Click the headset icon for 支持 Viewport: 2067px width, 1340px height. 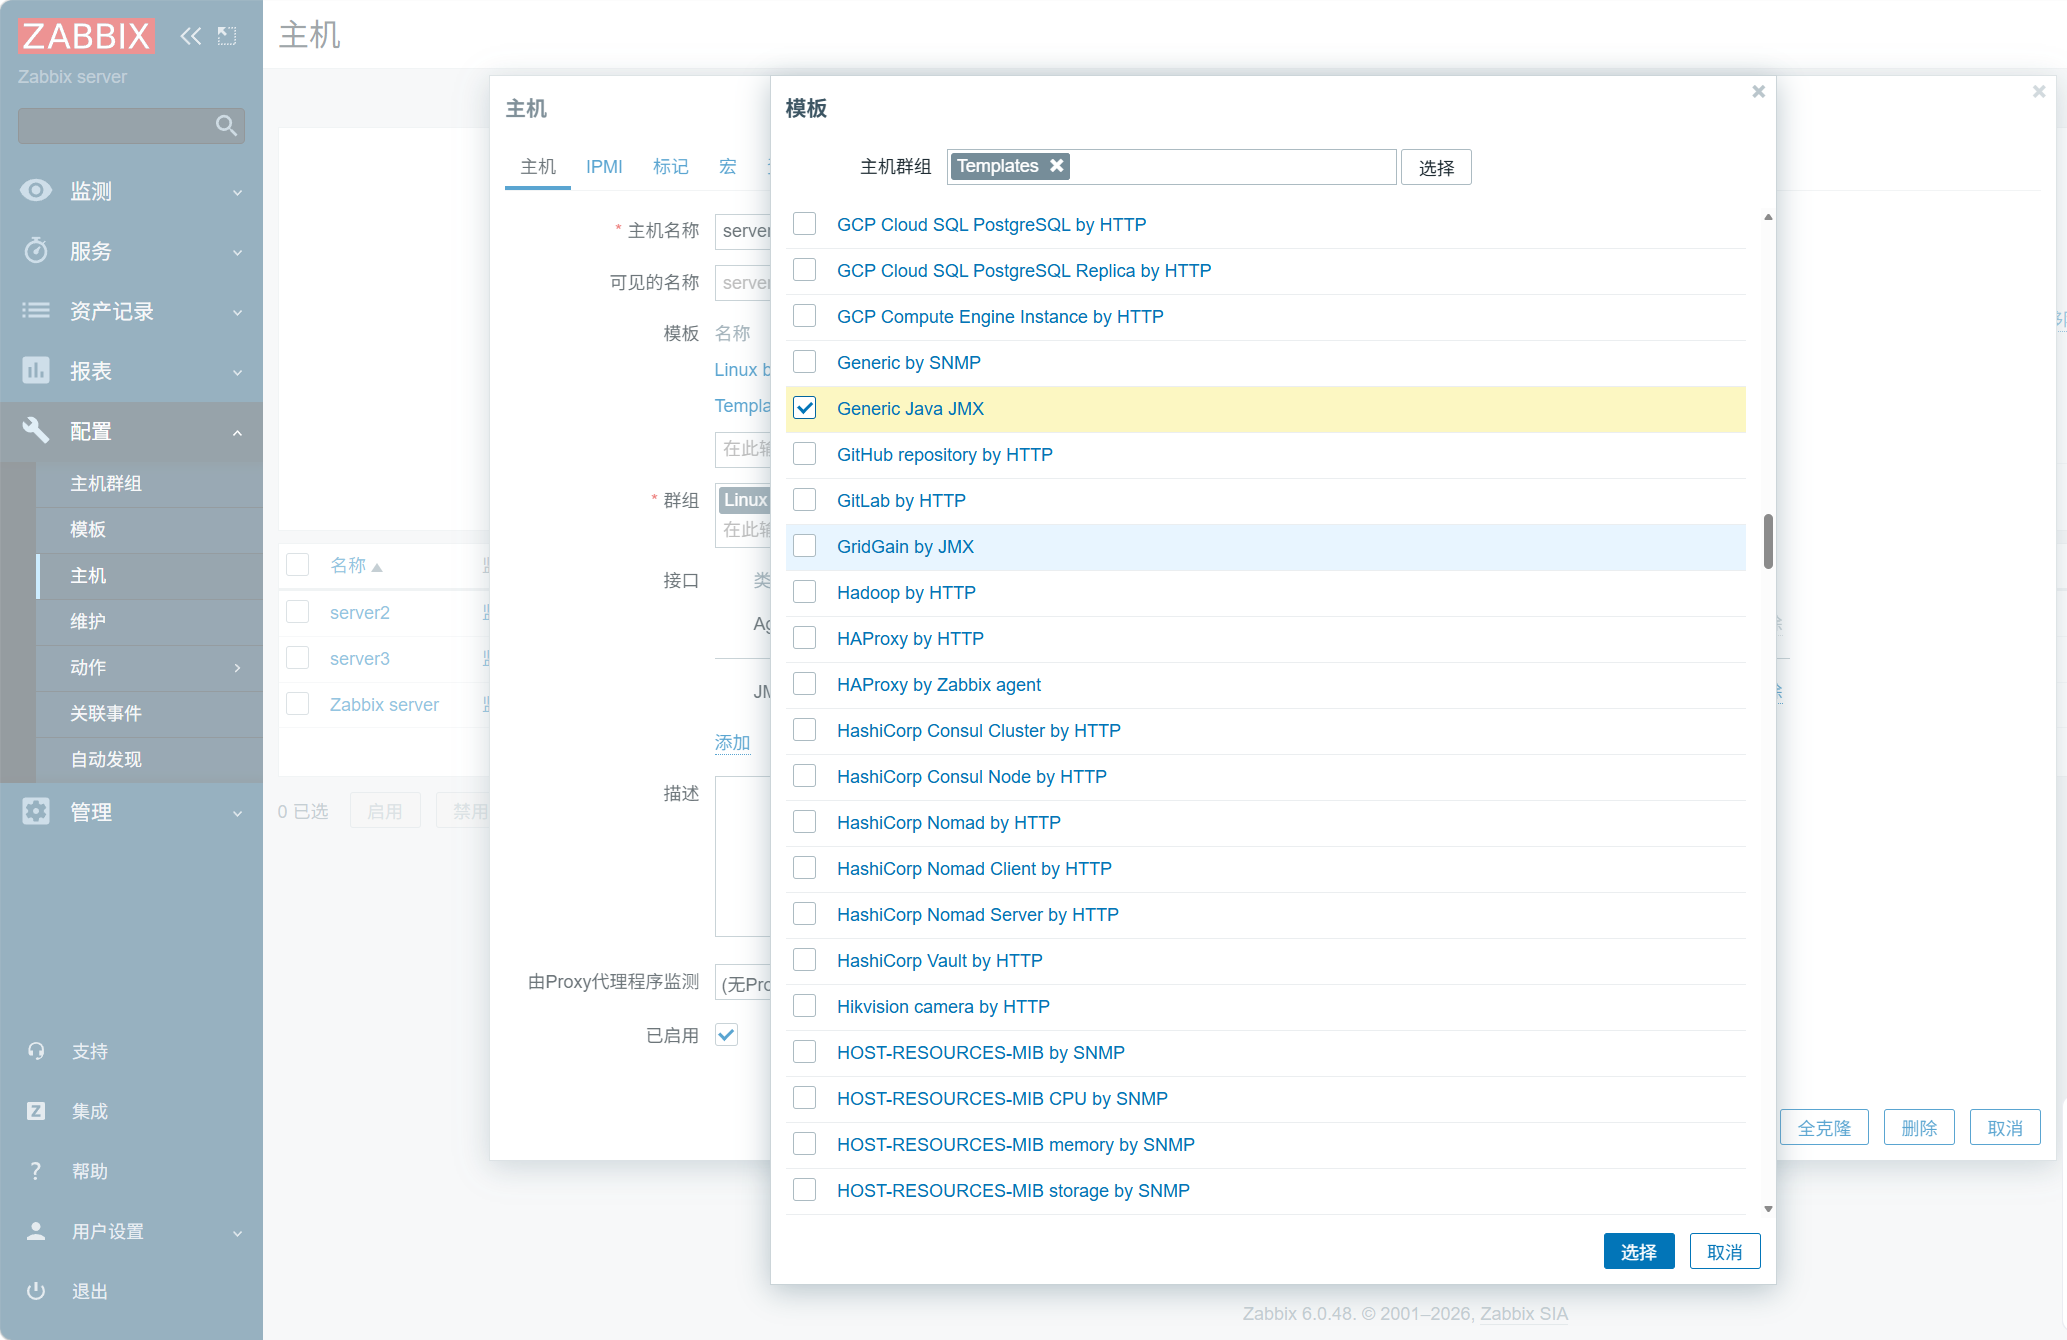coord(36,1051)
